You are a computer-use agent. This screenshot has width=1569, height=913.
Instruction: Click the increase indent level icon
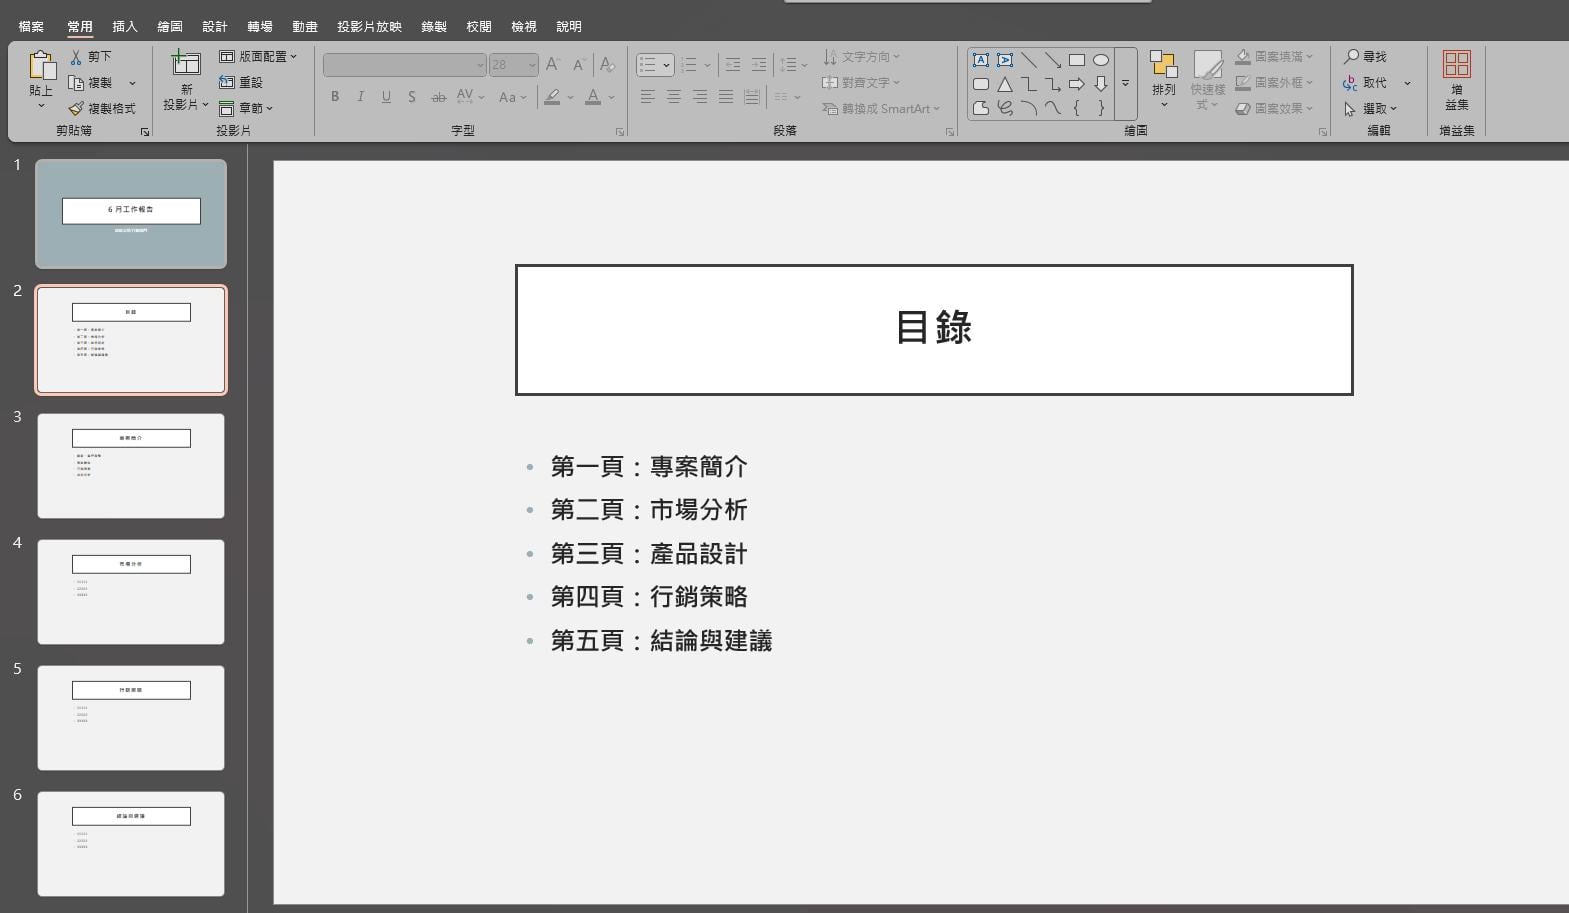[x=759, y=65]
